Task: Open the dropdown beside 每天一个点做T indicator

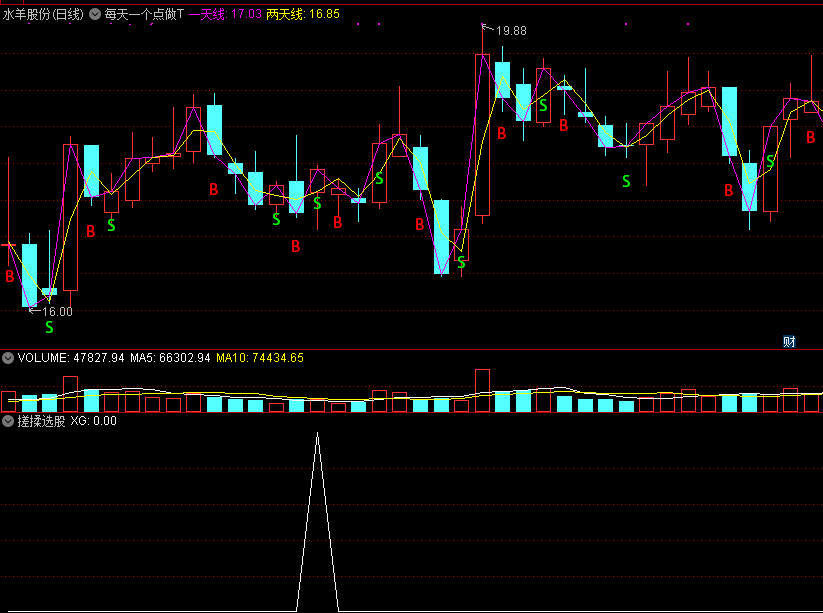Action: [x=95, y=14]
